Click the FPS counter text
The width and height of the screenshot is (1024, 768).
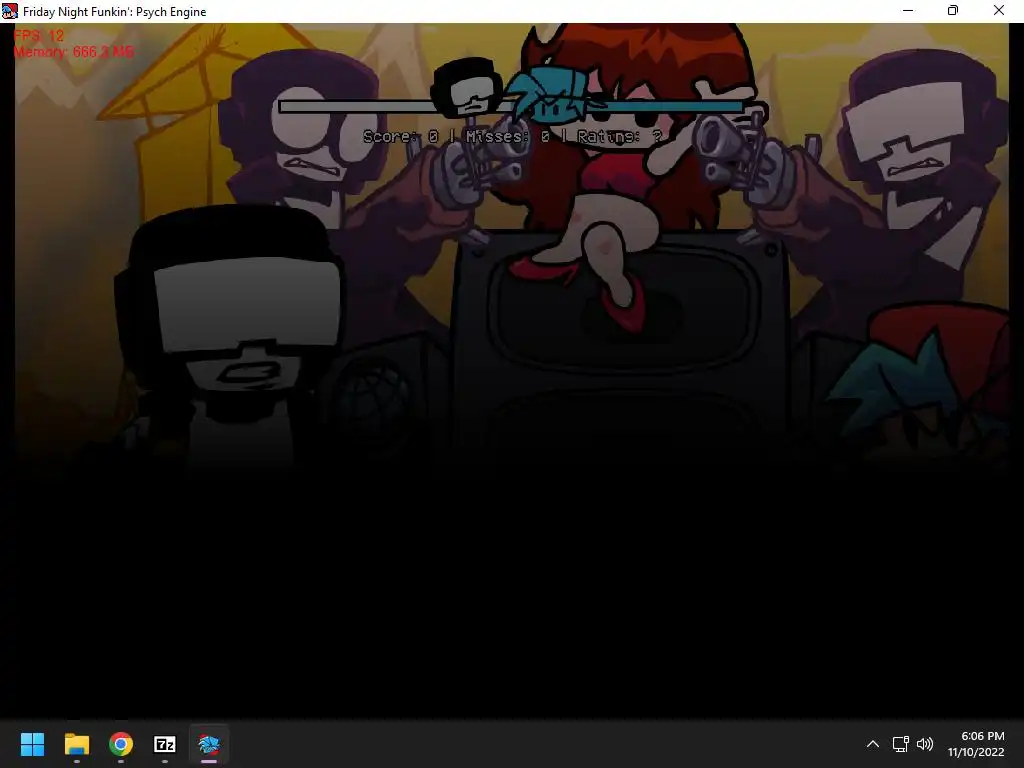click(39, 36)
